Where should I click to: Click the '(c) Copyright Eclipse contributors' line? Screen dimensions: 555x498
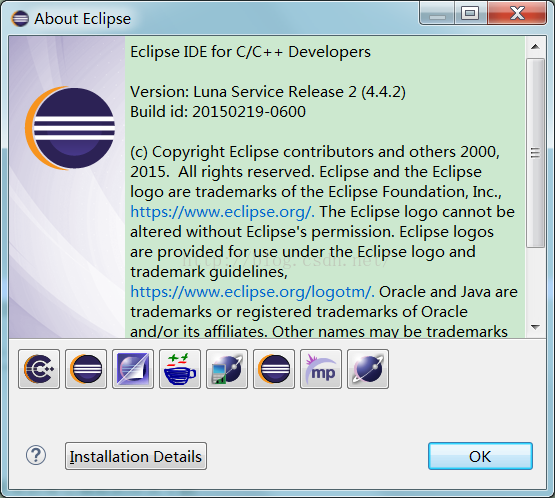315,152
